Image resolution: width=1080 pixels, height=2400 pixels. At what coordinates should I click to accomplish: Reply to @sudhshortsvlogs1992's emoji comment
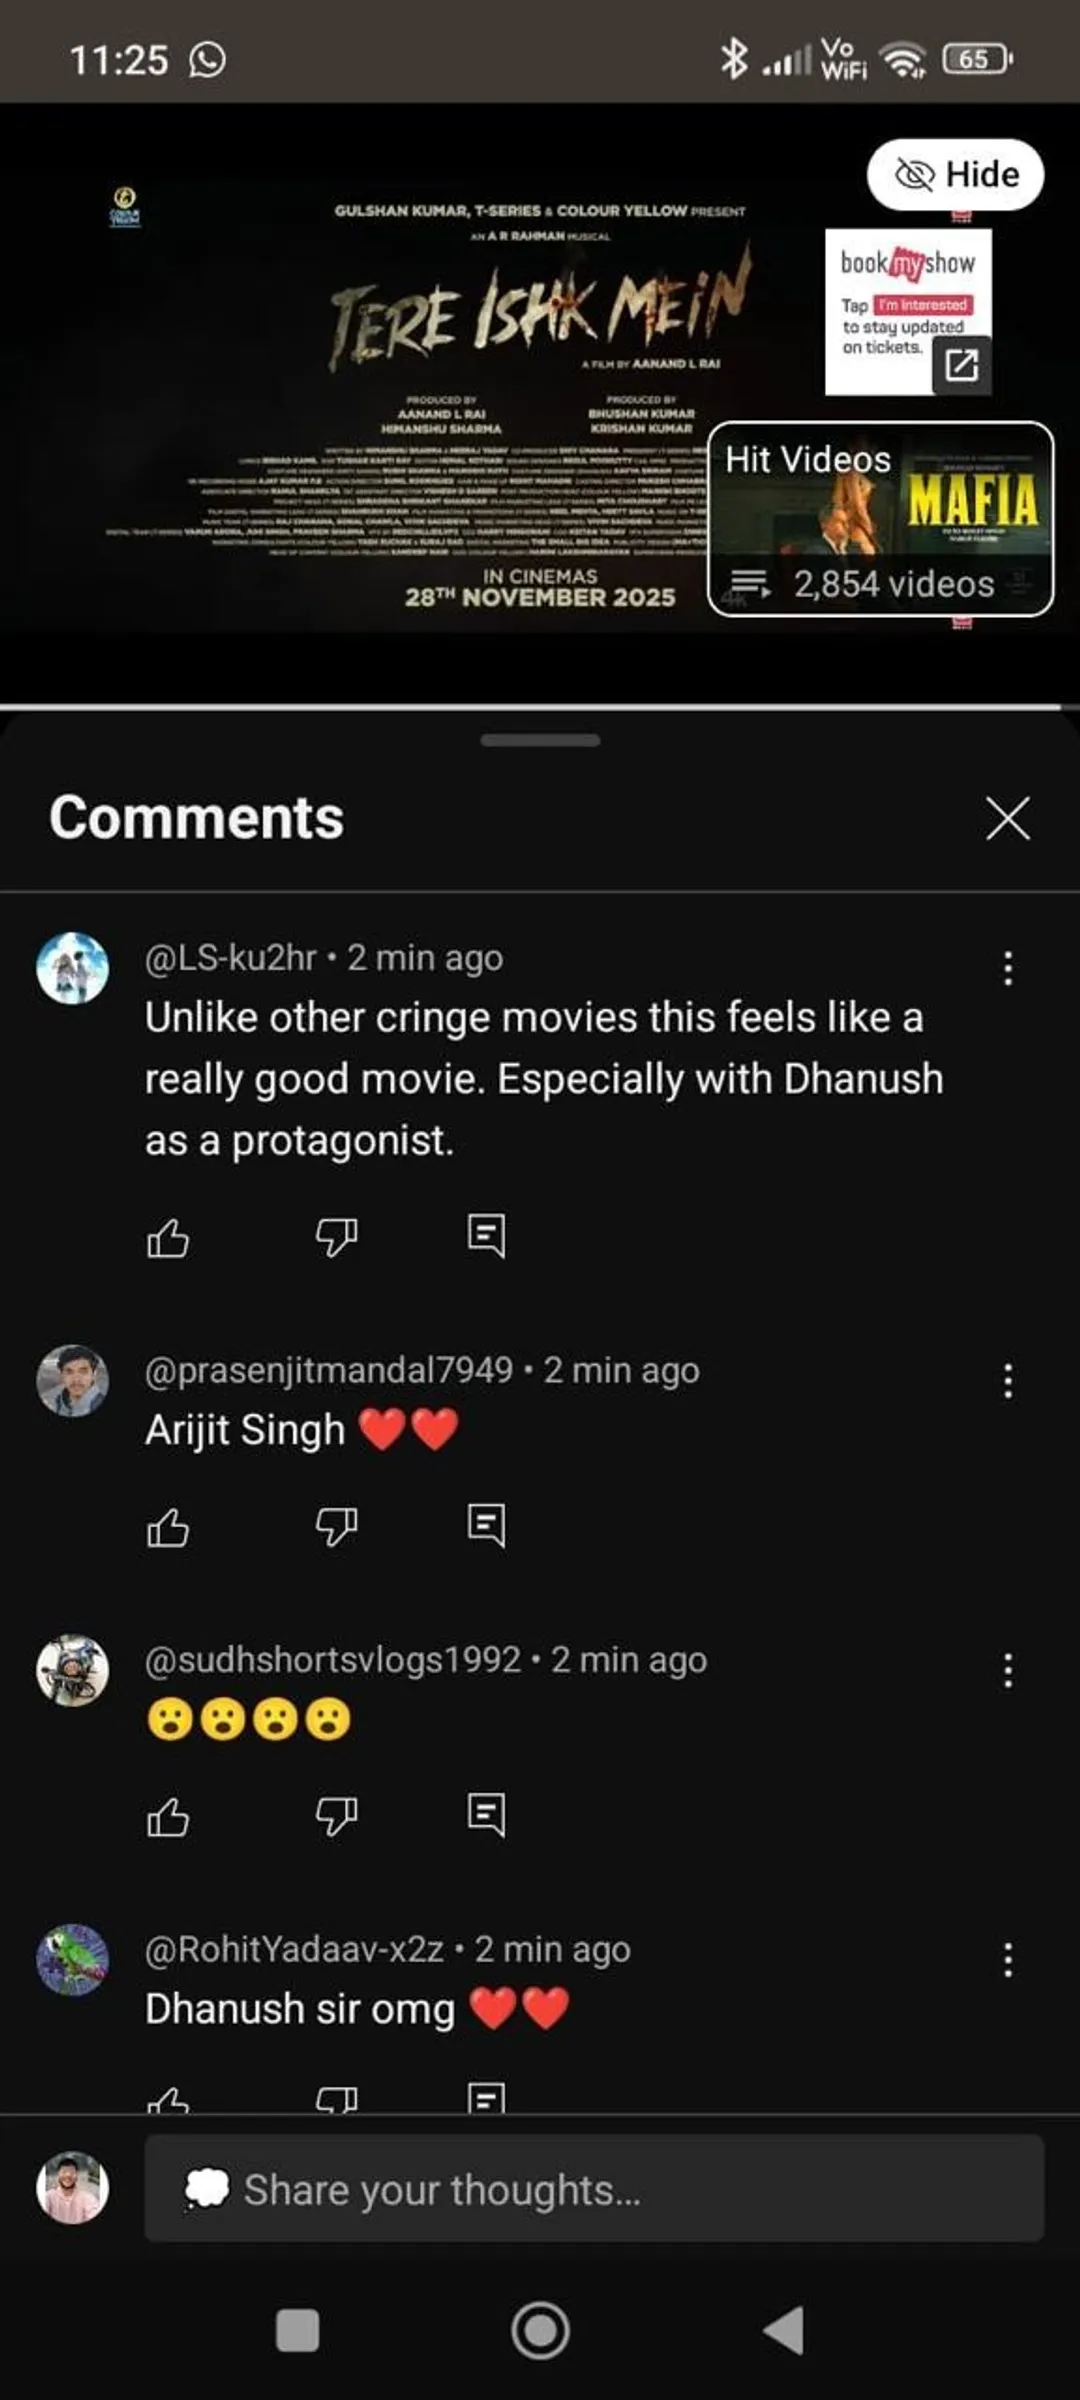tap(486, 1814)
